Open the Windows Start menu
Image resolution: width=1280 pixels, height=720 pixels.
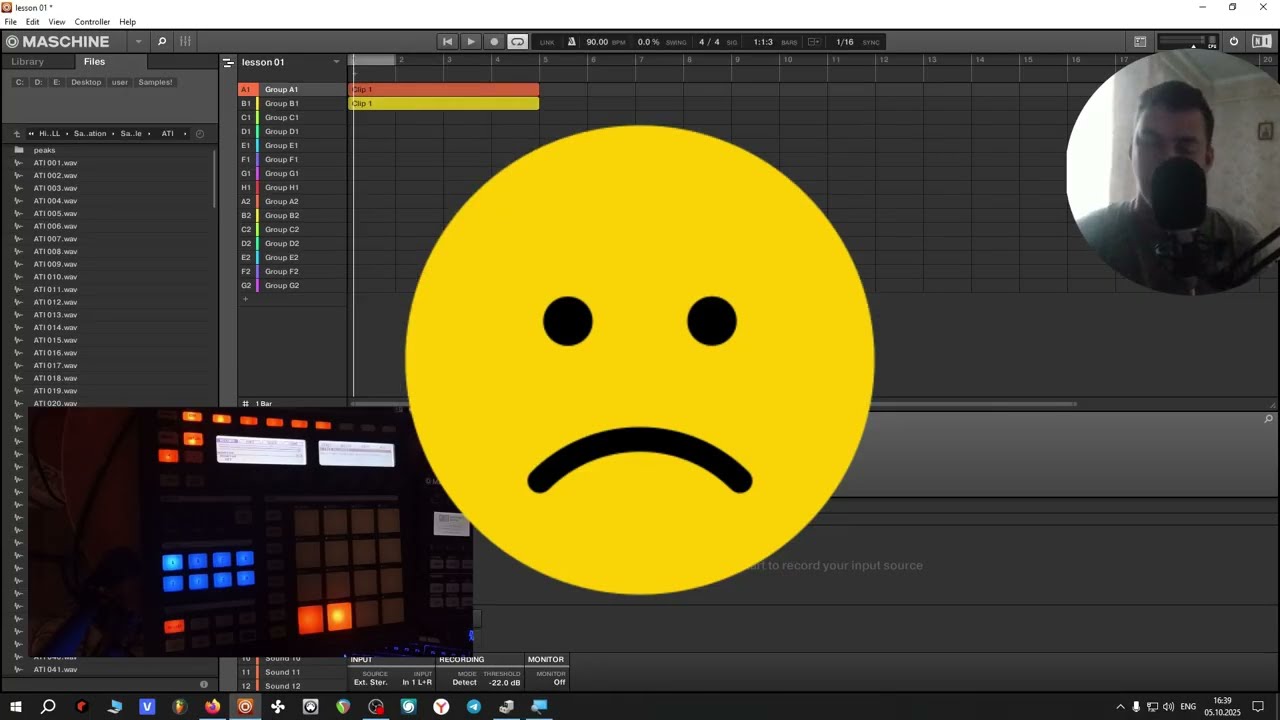coord(15,707)
